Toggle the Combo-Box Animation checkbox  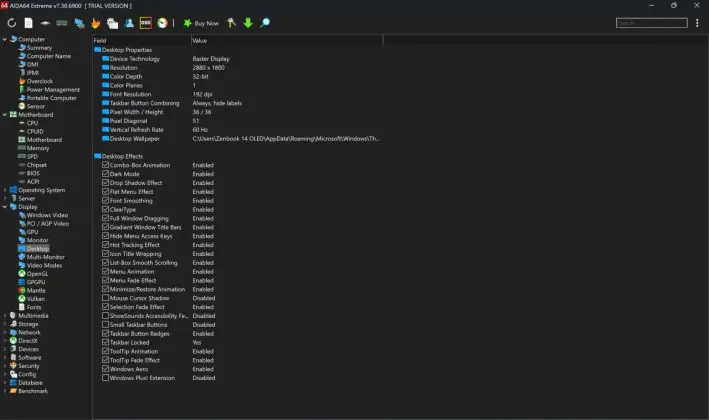pyautogui.click(x=105, y=165)
